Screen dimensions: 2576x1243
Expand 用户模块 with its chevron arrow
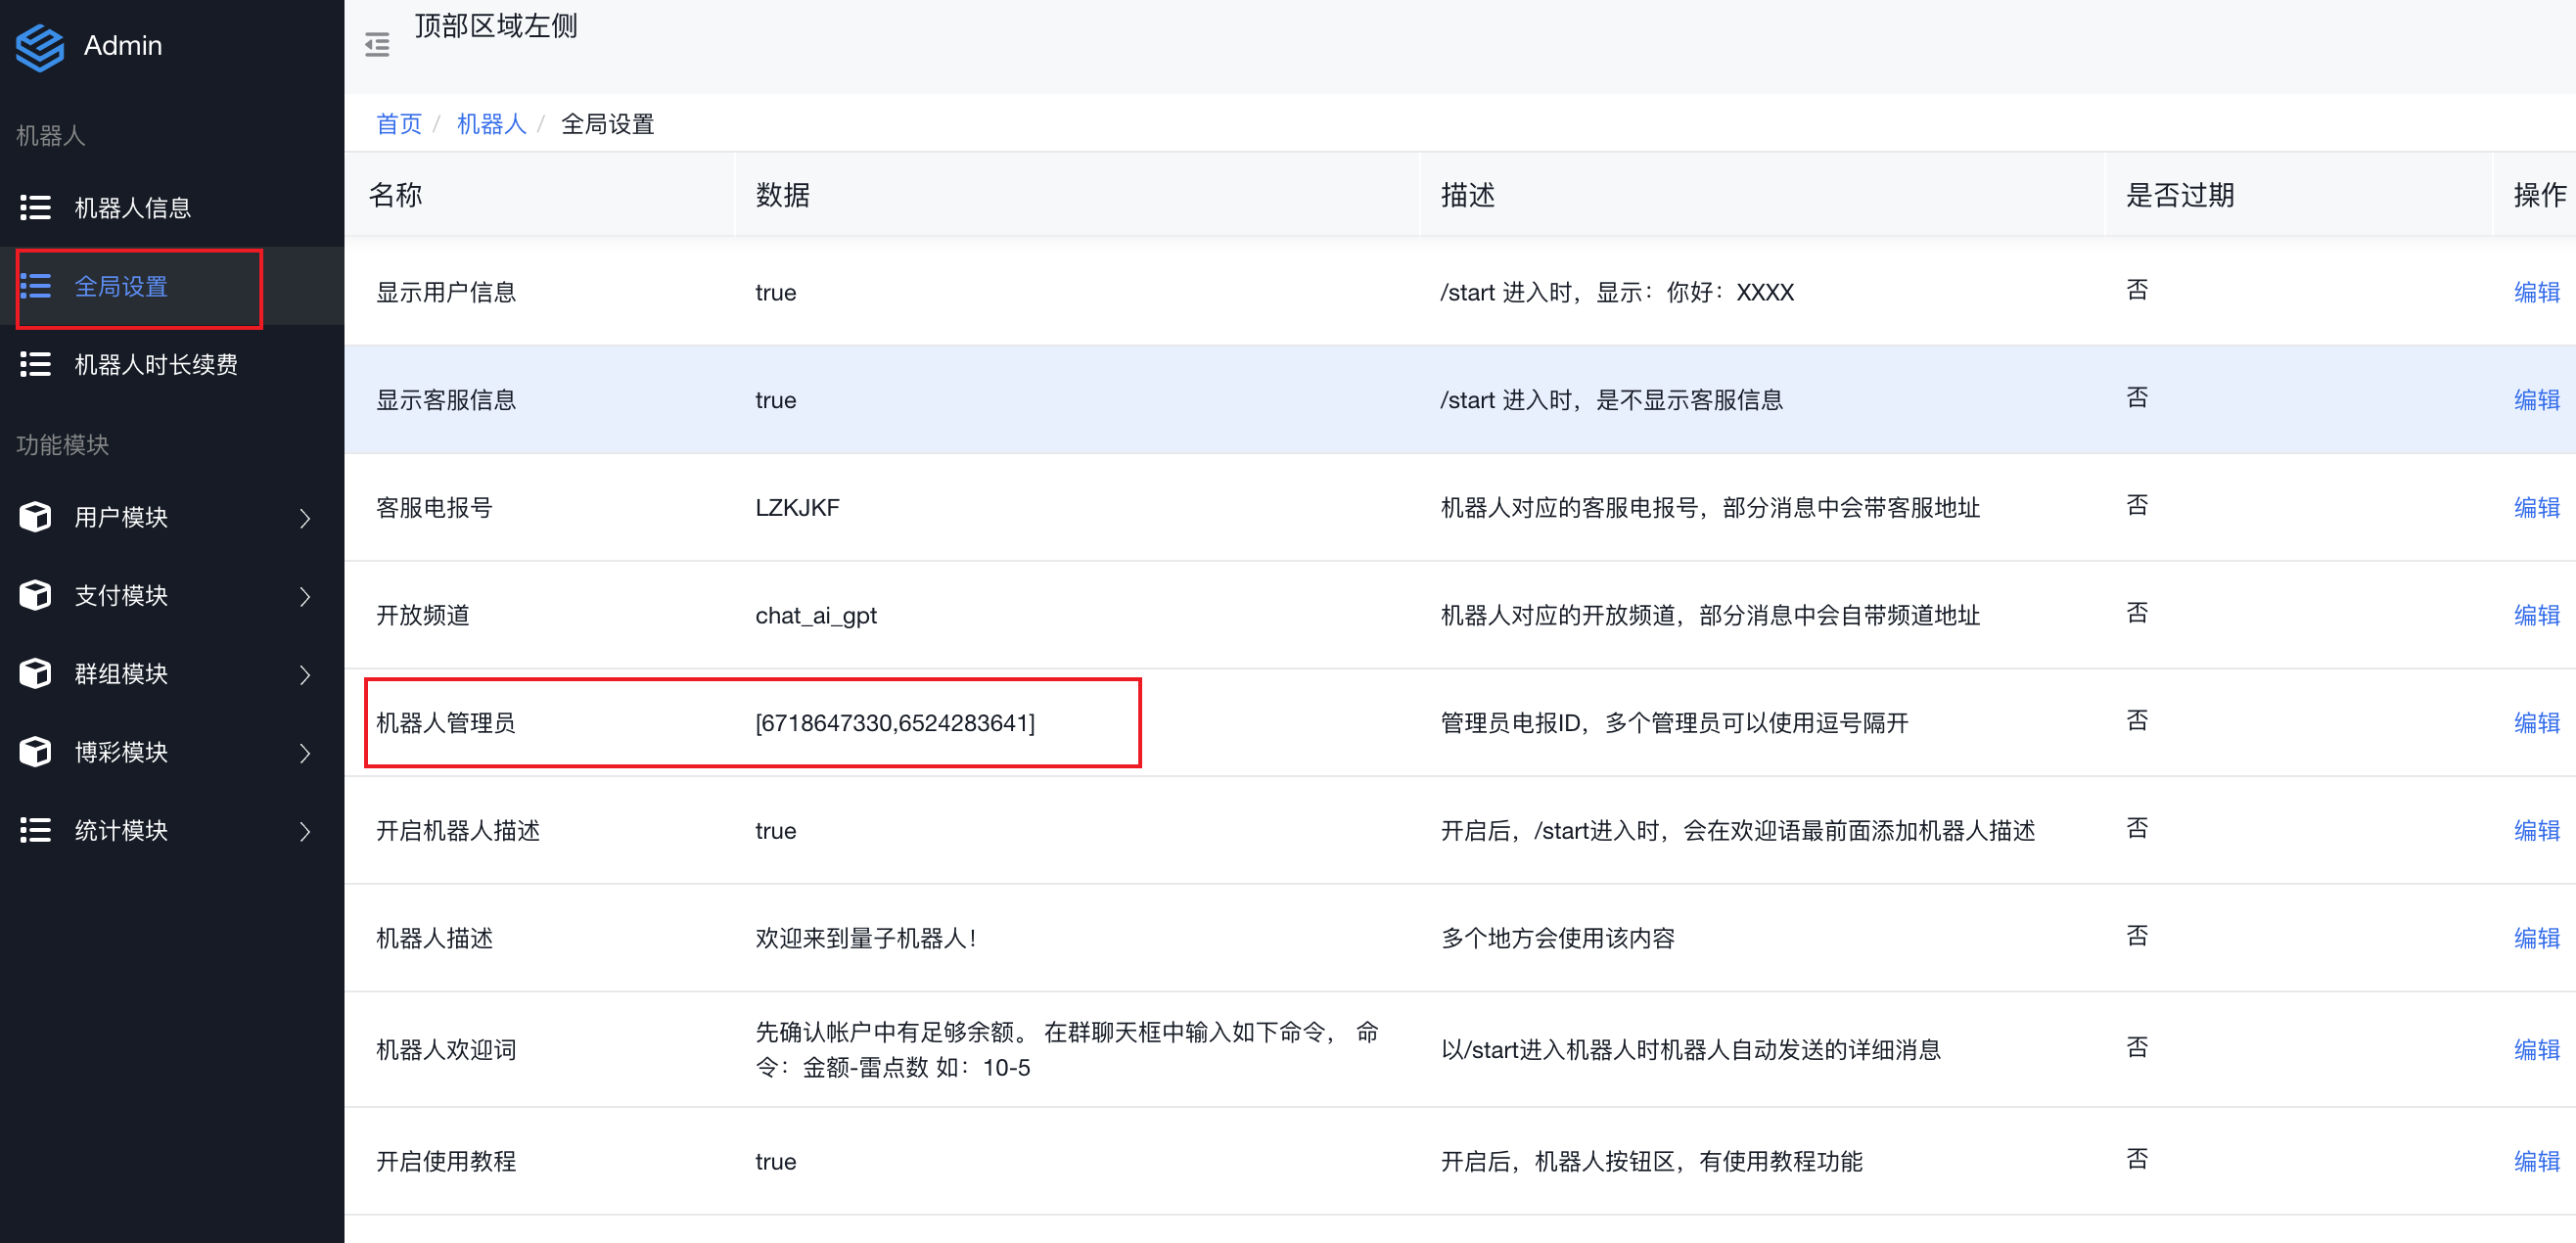305,518
